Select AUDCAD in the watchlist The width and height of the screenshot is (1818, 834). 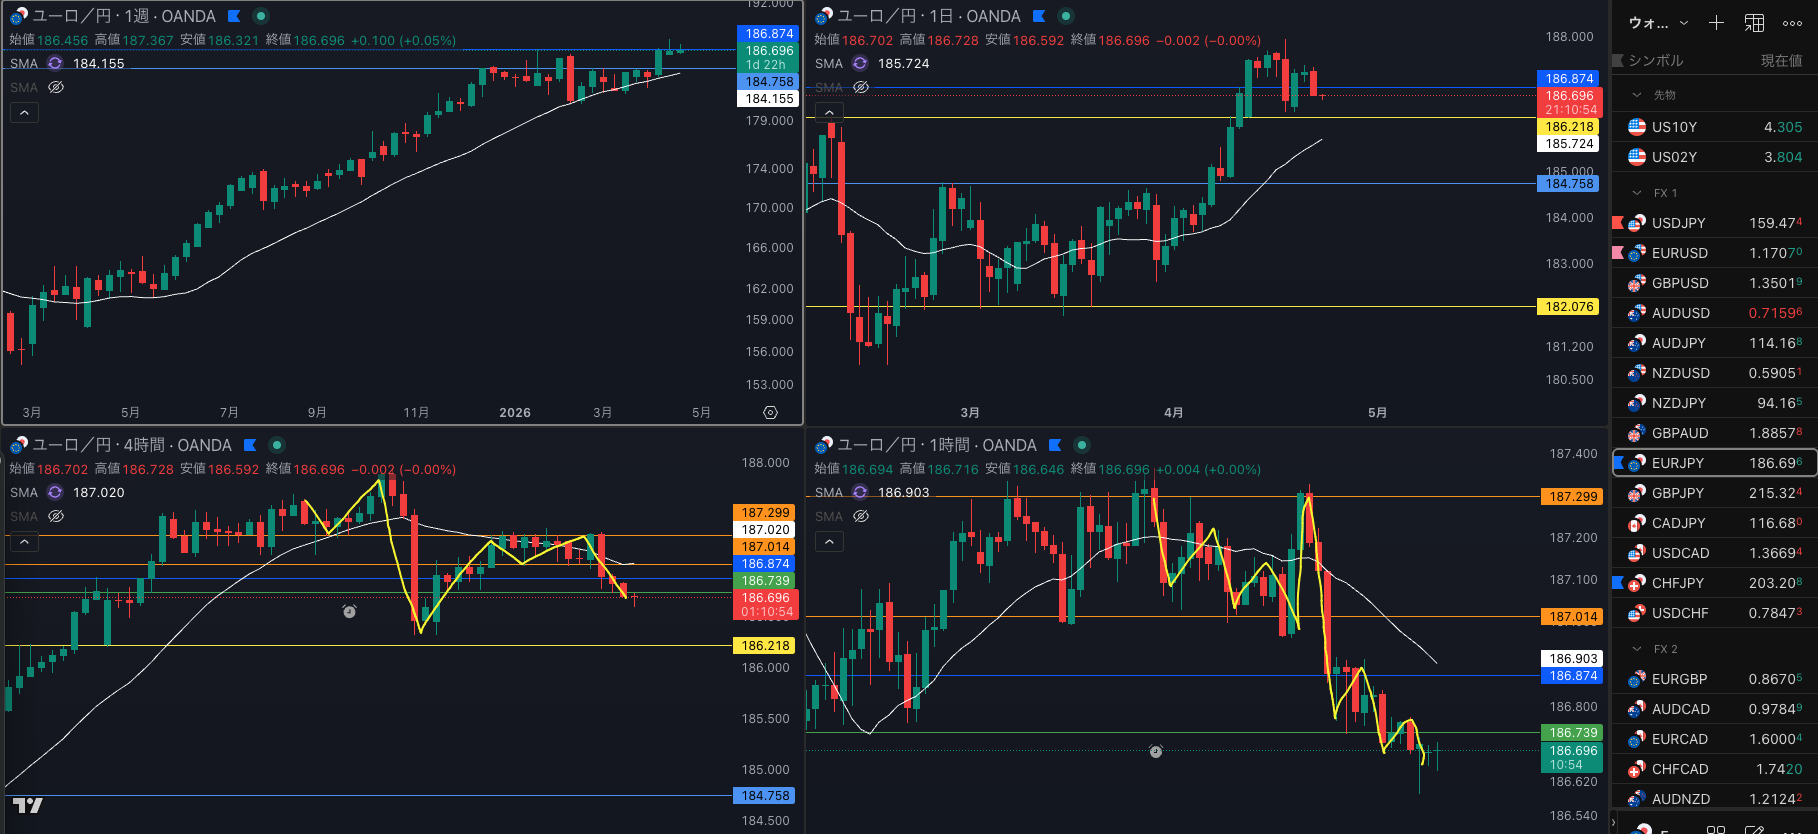pyautogui.click(x=1714, y=709)
